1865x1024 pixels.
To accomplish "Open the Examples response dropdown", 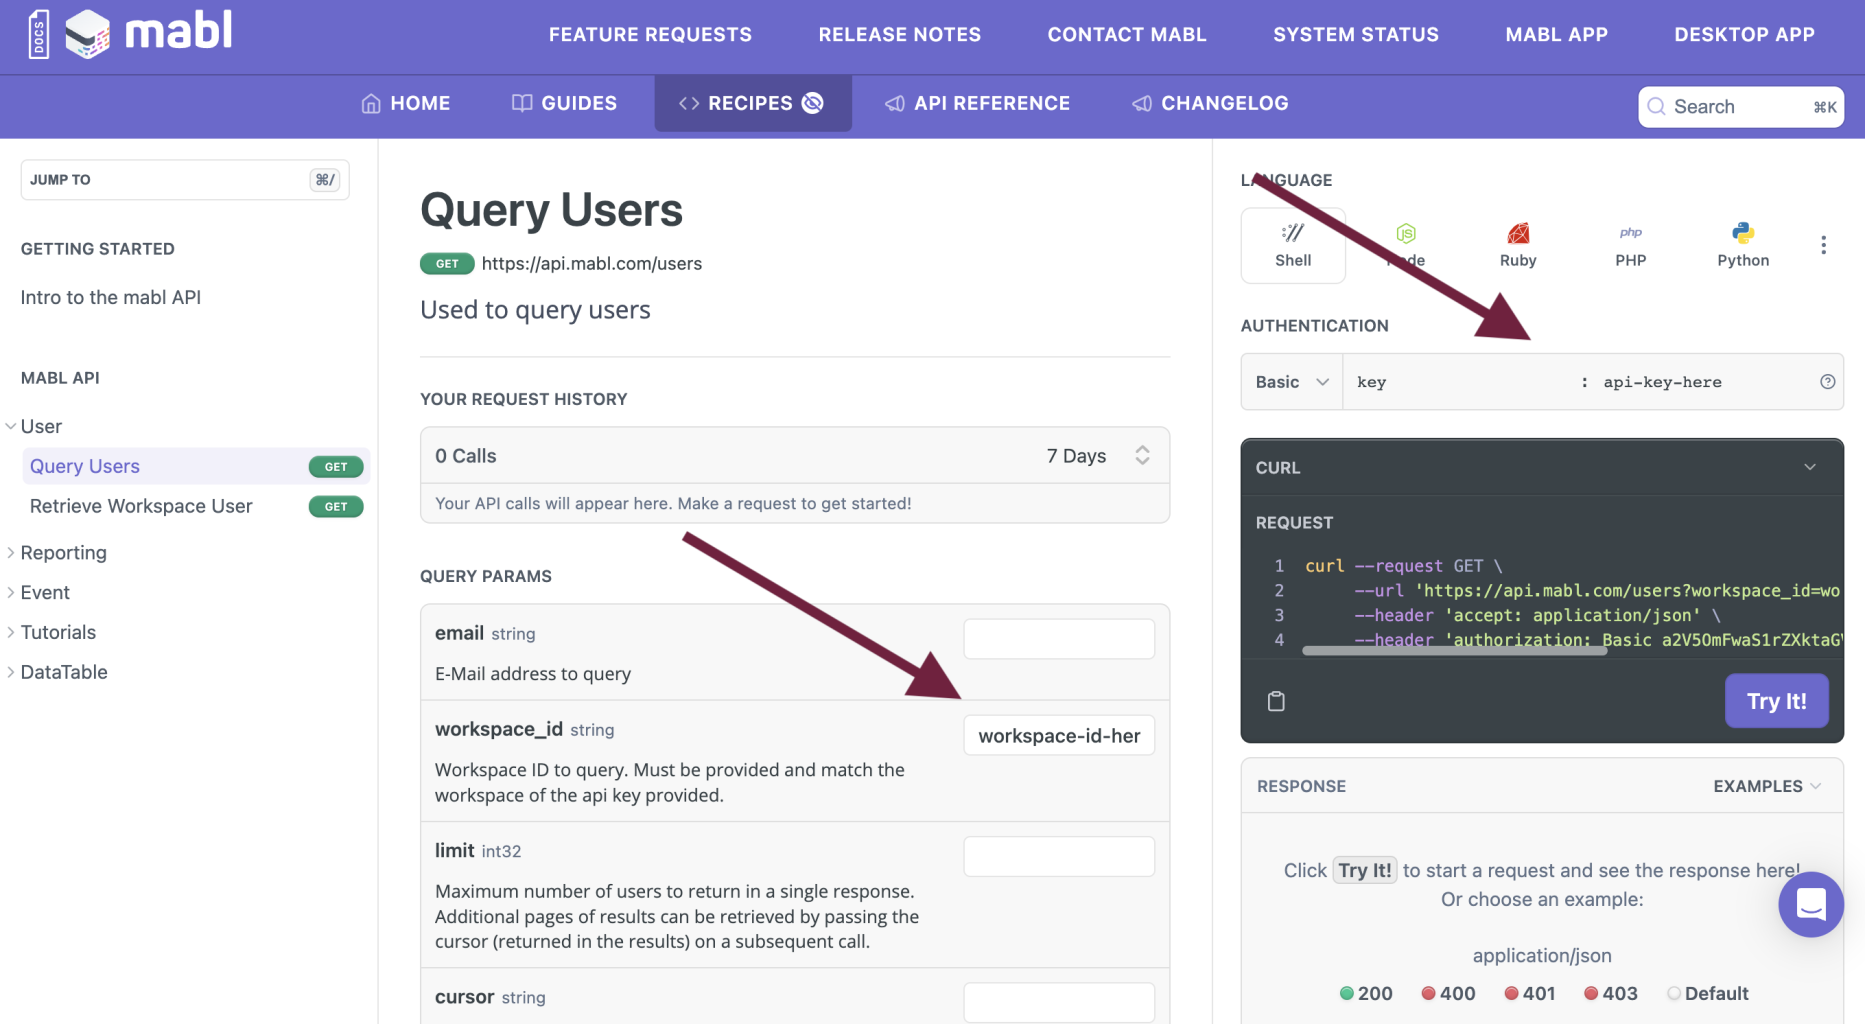I will coord(1767,786).
